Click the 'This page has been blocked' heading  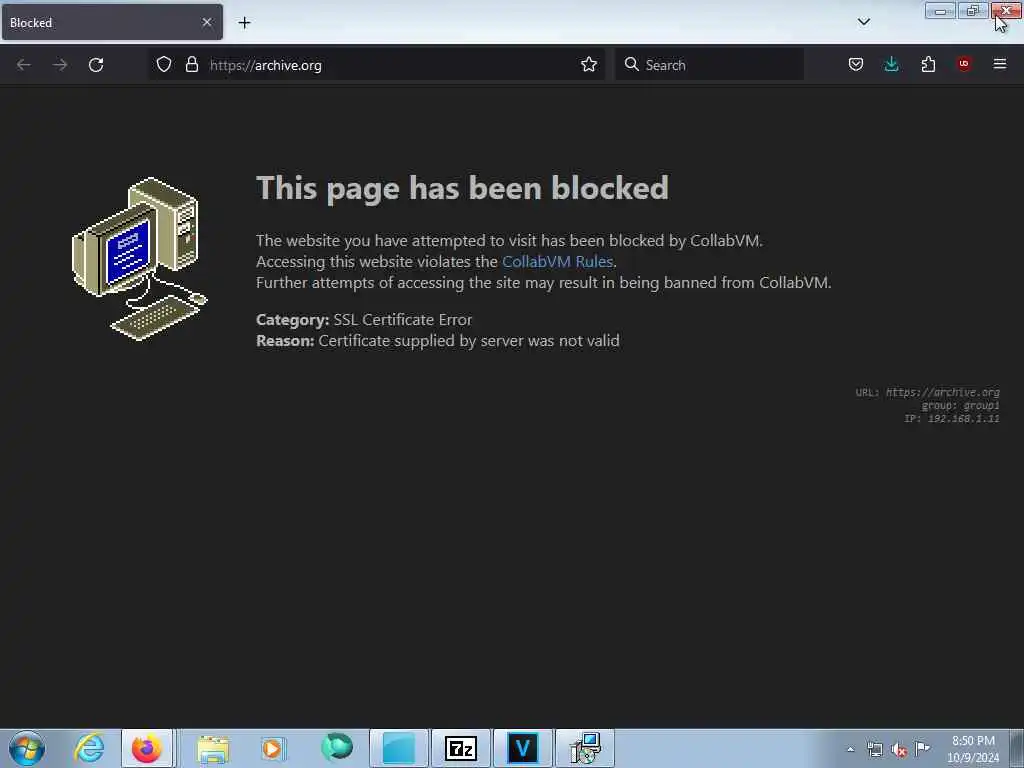click(x=462, y=188)
